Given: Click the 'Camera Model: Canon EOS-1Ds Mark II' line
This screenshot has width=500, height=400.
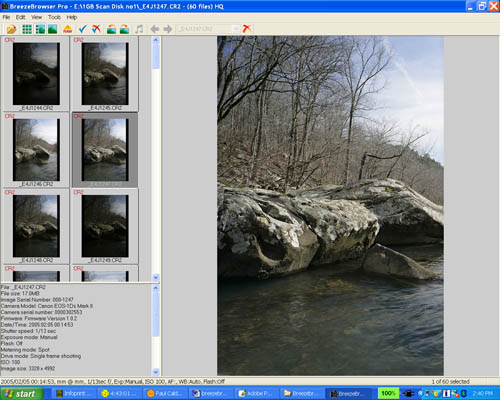Looking at the screenshot, I should coord(47,306).
